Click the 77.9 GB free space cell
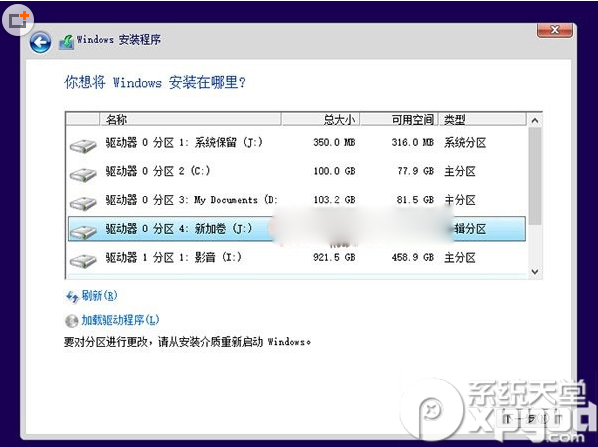The image size is (598, 447). (x=416, y=171)
